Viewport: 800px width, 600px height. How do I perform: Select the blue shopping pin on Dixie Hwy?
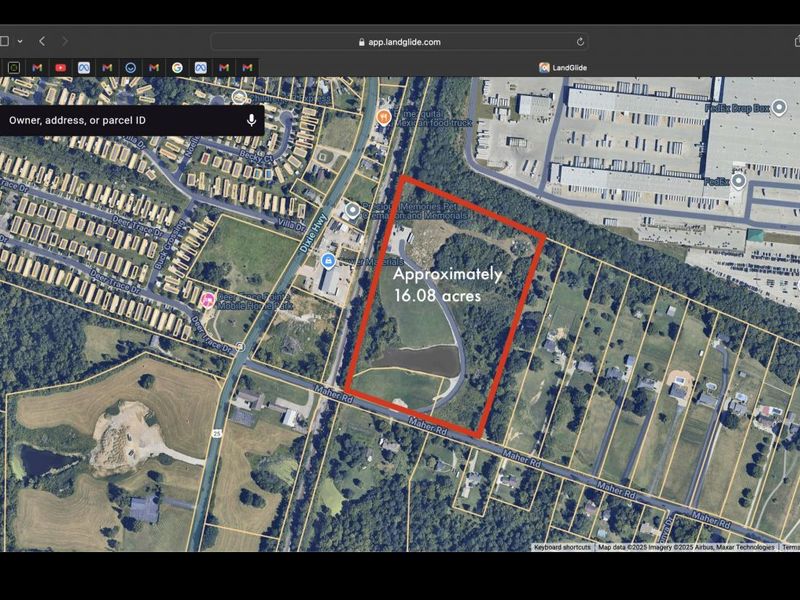(327, 262)
